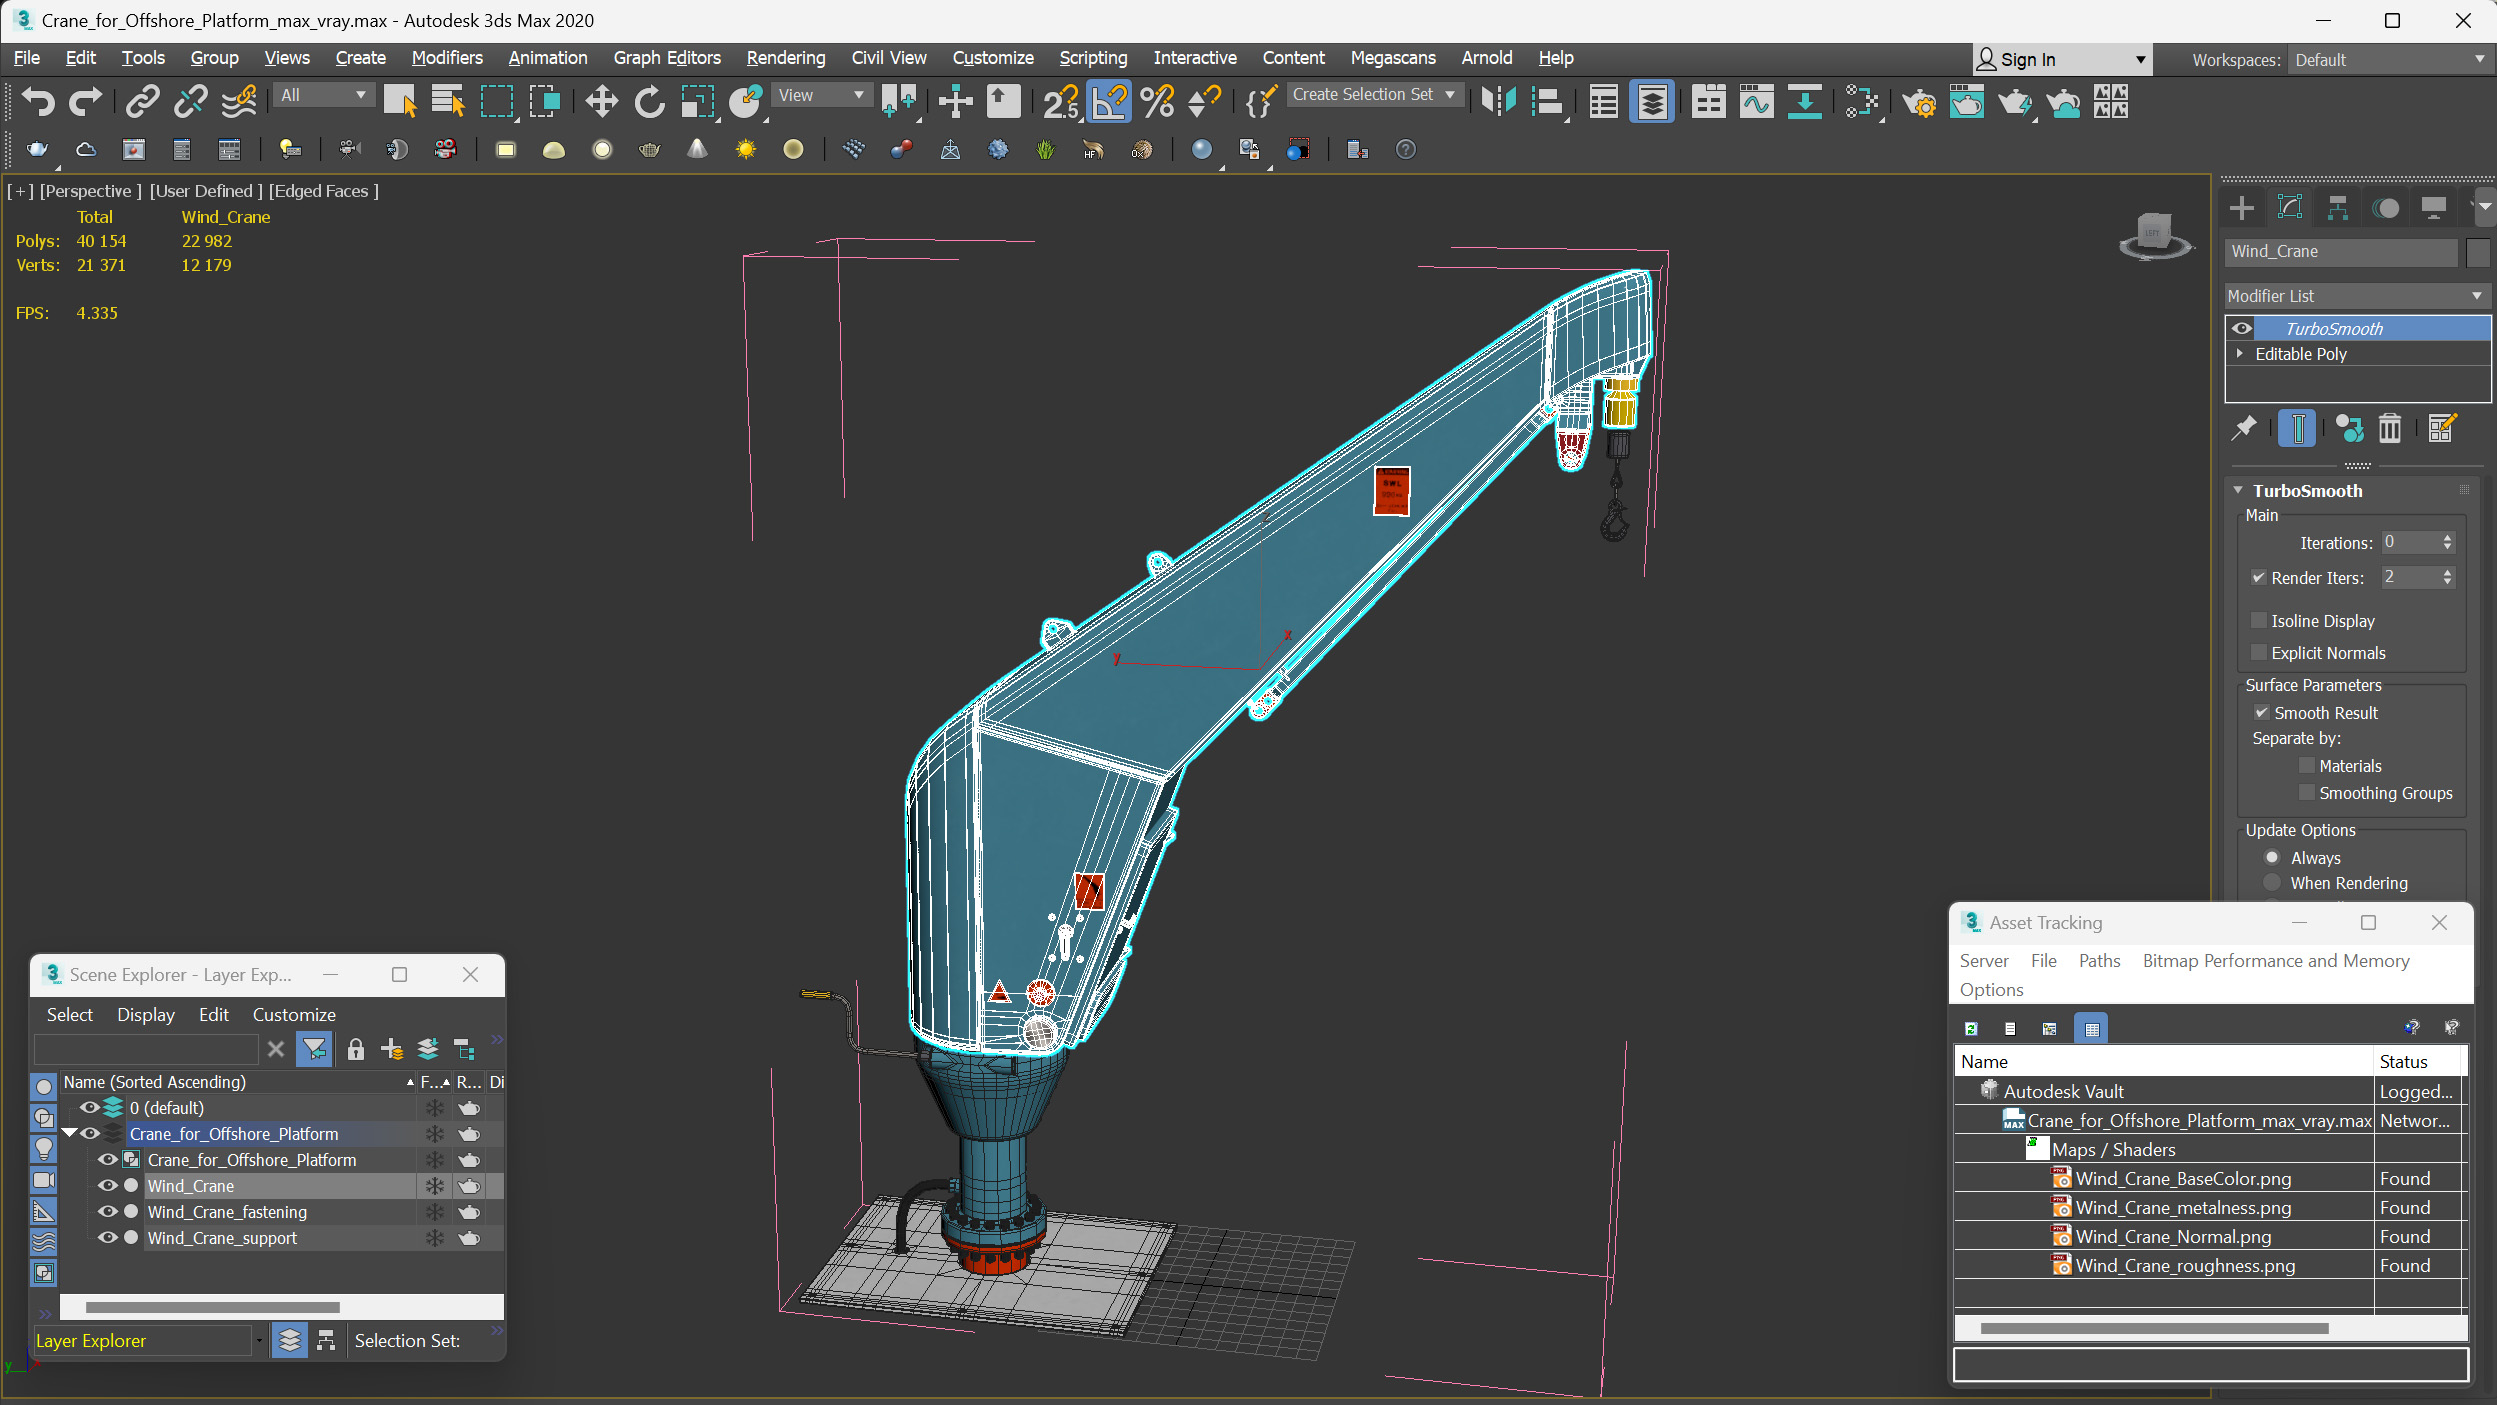Open the Hierarchy command panel tab

(2337, 208)
